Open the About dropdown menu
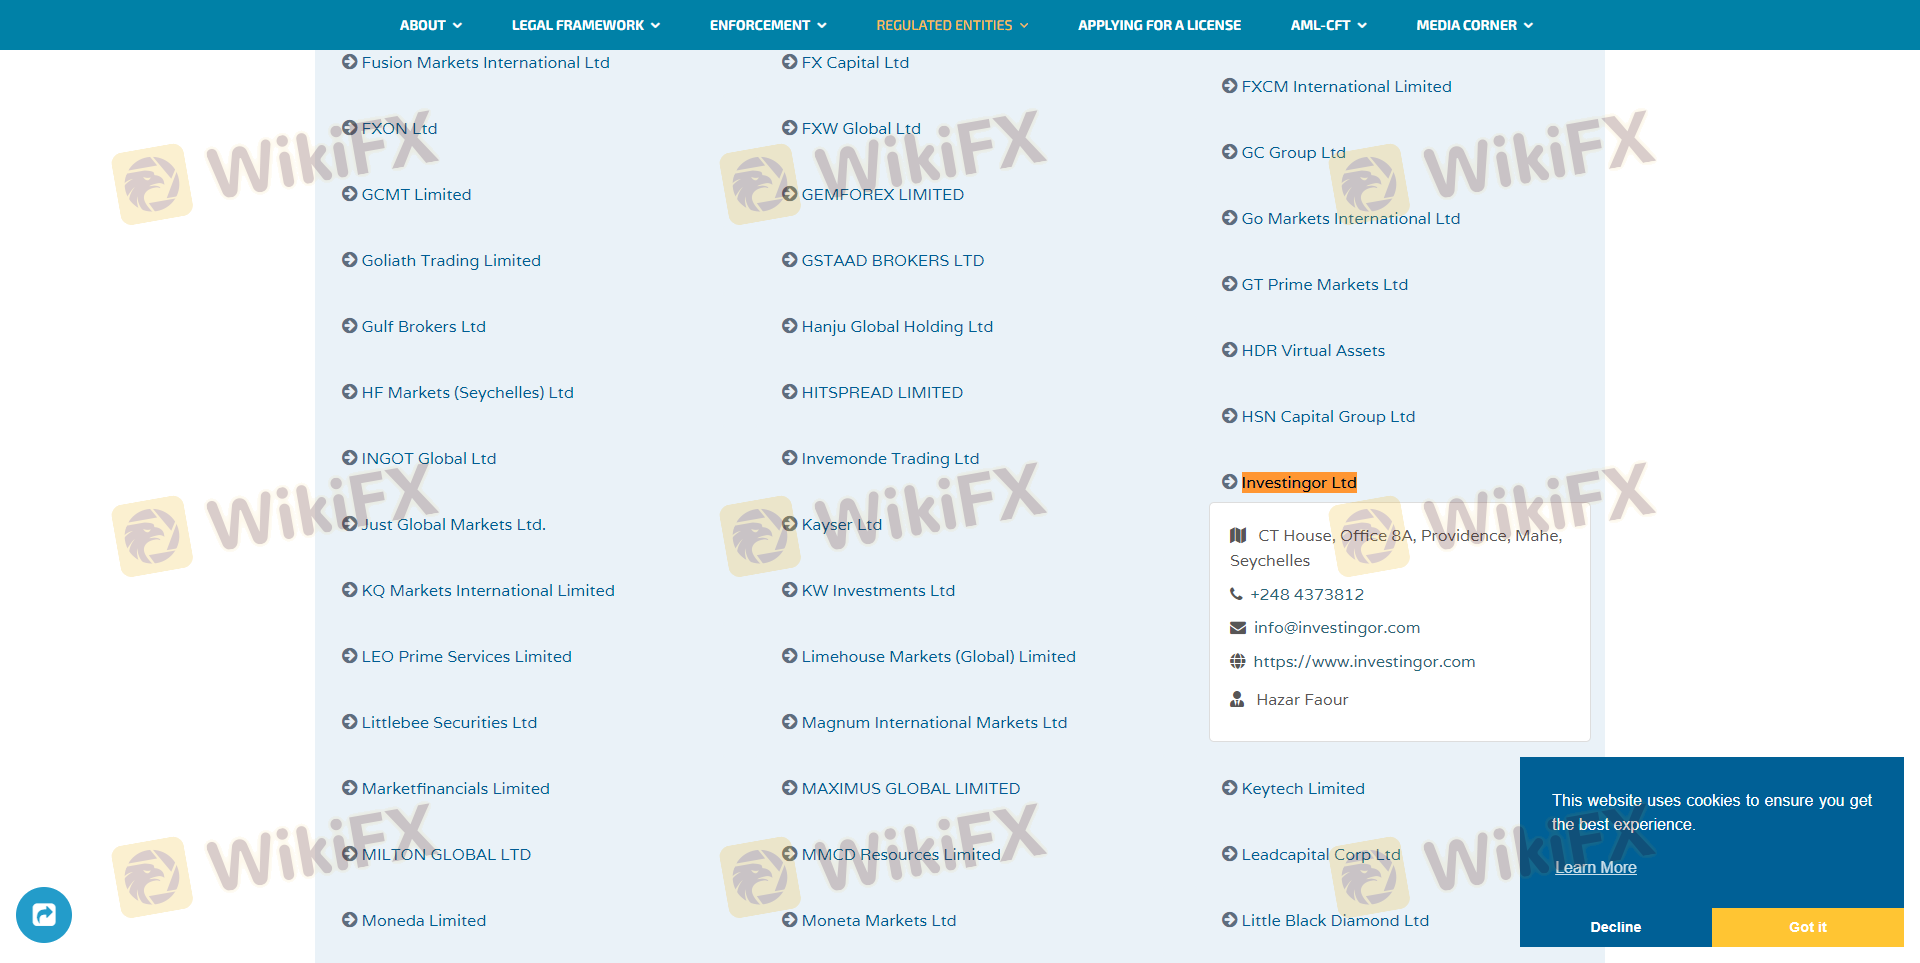1920x963 pixels. [x=431, y=25]
